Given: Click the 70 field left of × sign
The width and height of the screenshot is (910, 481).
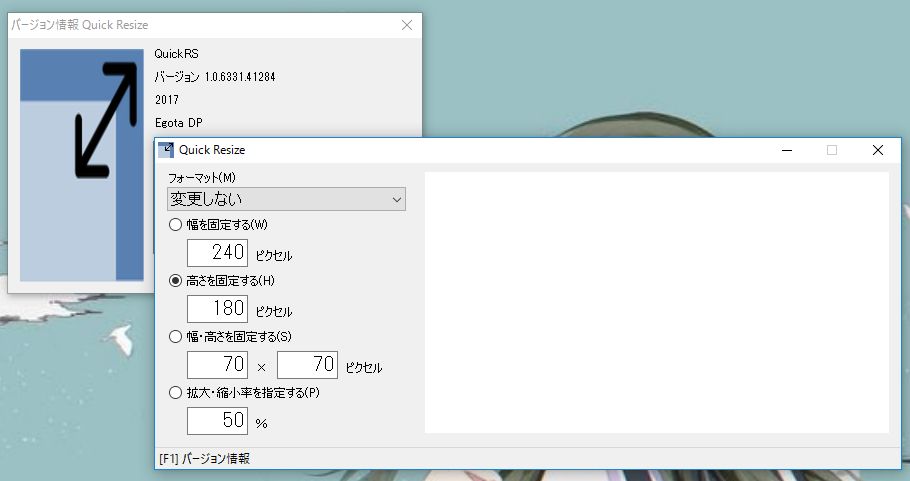Looking at the screenshot, I should pyautogui.click(x=217, y=365).
